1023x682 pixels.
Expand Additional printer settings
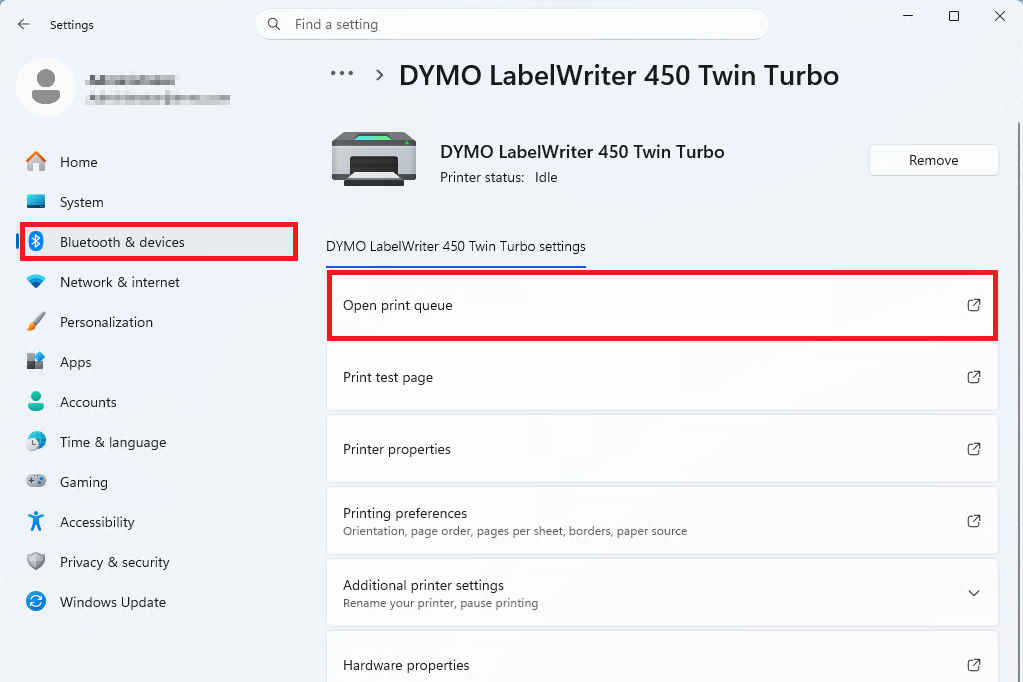click(662, 593)
